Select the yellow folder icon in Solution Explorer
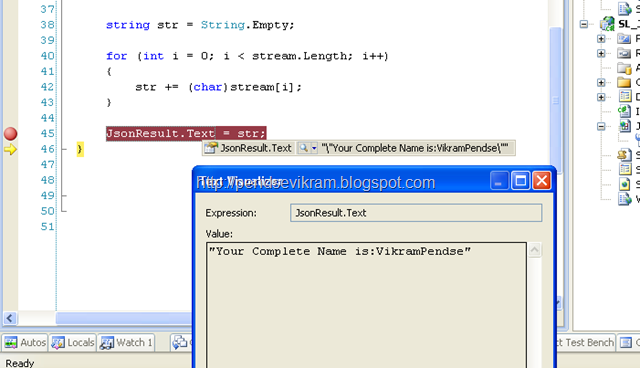This screenshot has height=368, width=640. coord(624,82)
